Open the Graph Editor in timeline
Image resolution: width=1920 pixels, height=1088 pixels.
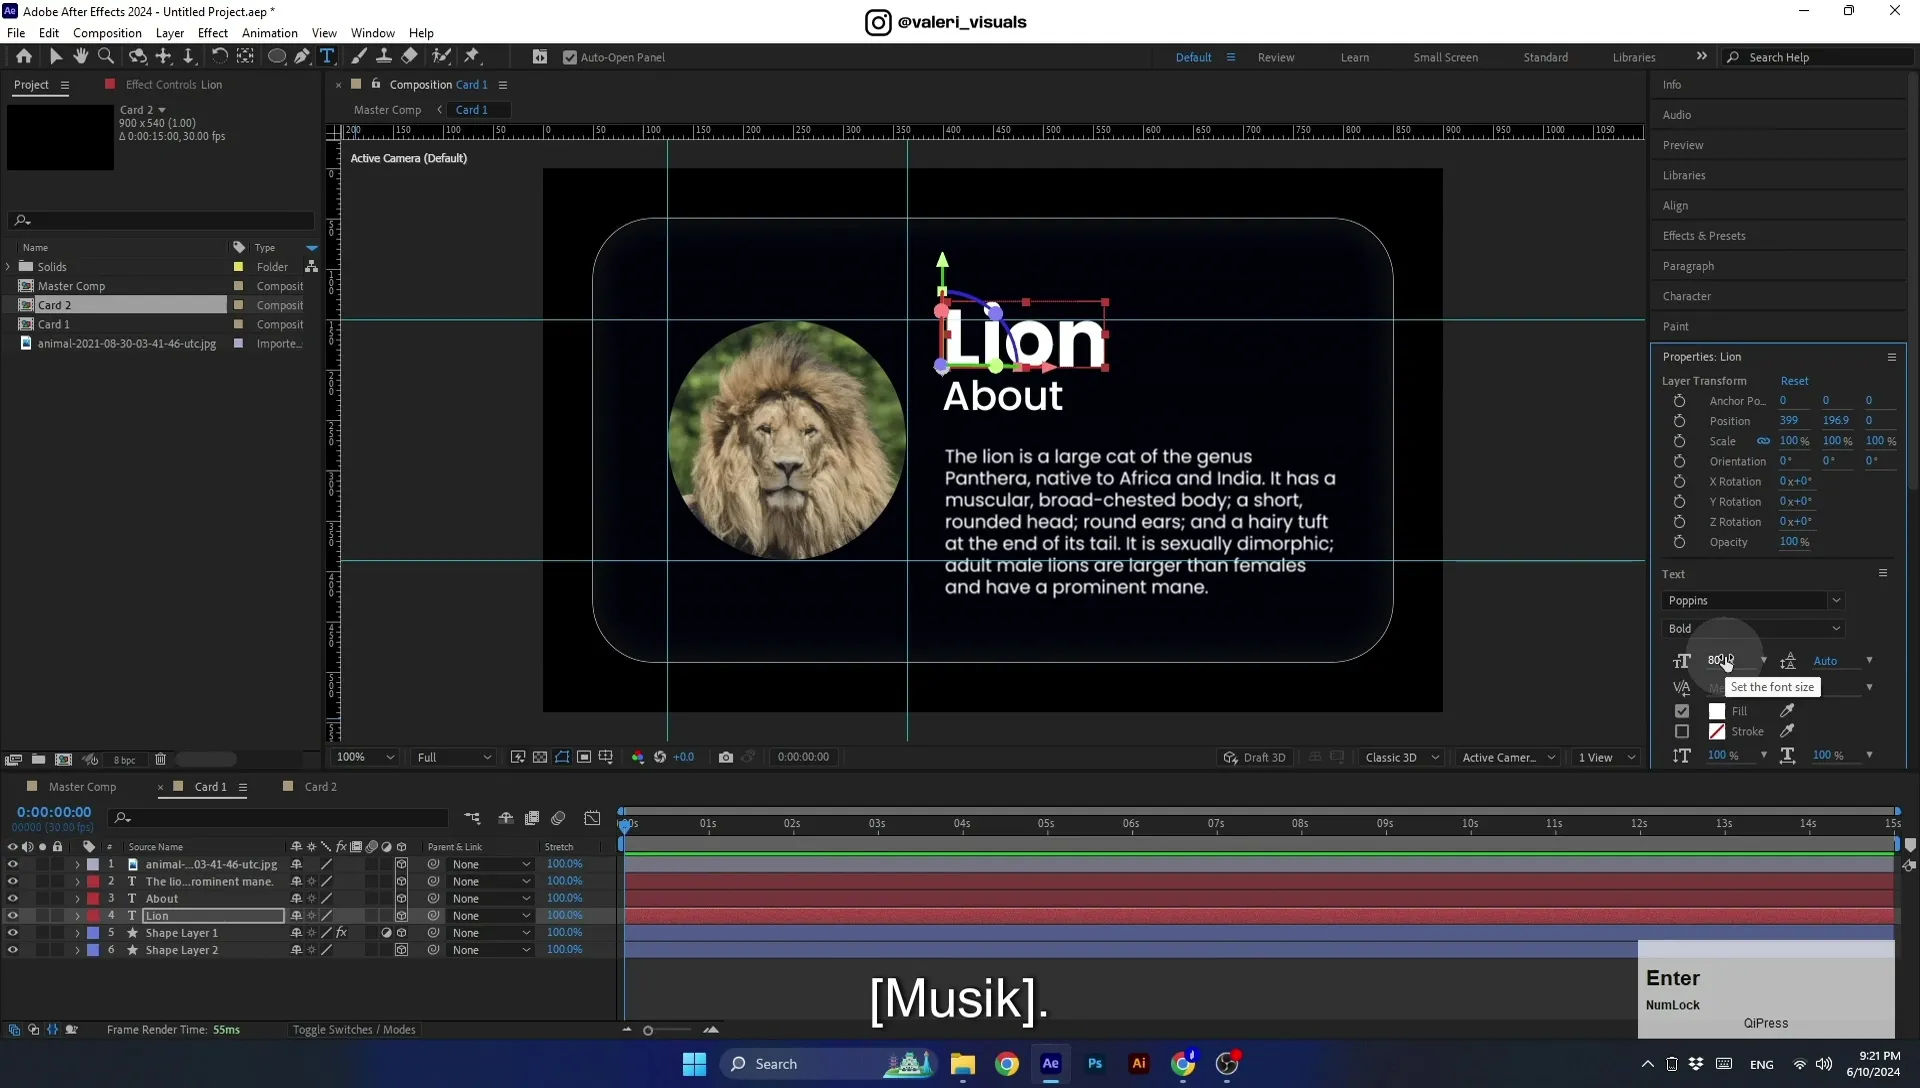(x=592, y=818)
